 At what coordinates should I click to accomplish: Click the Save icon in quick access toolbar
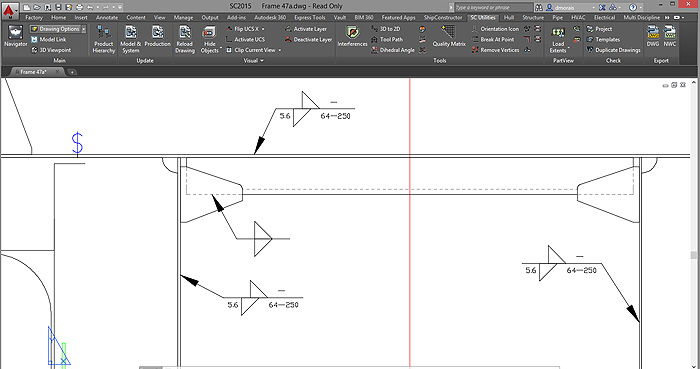pos(58,8)
